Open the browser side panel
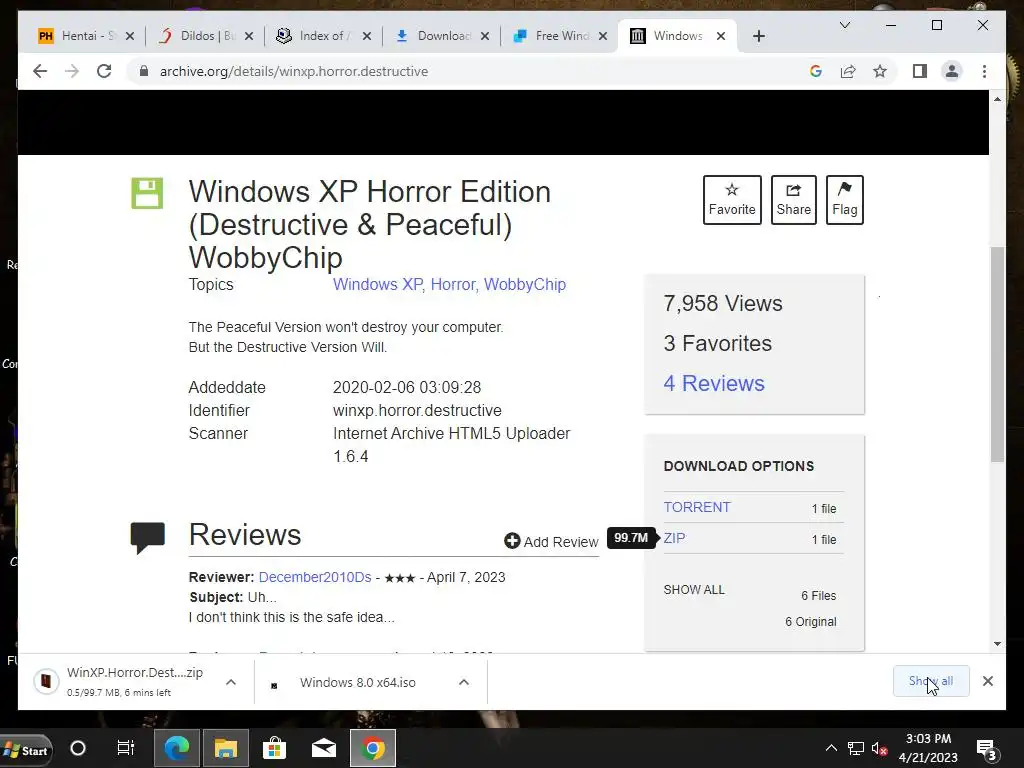 [x=920, y=71]
